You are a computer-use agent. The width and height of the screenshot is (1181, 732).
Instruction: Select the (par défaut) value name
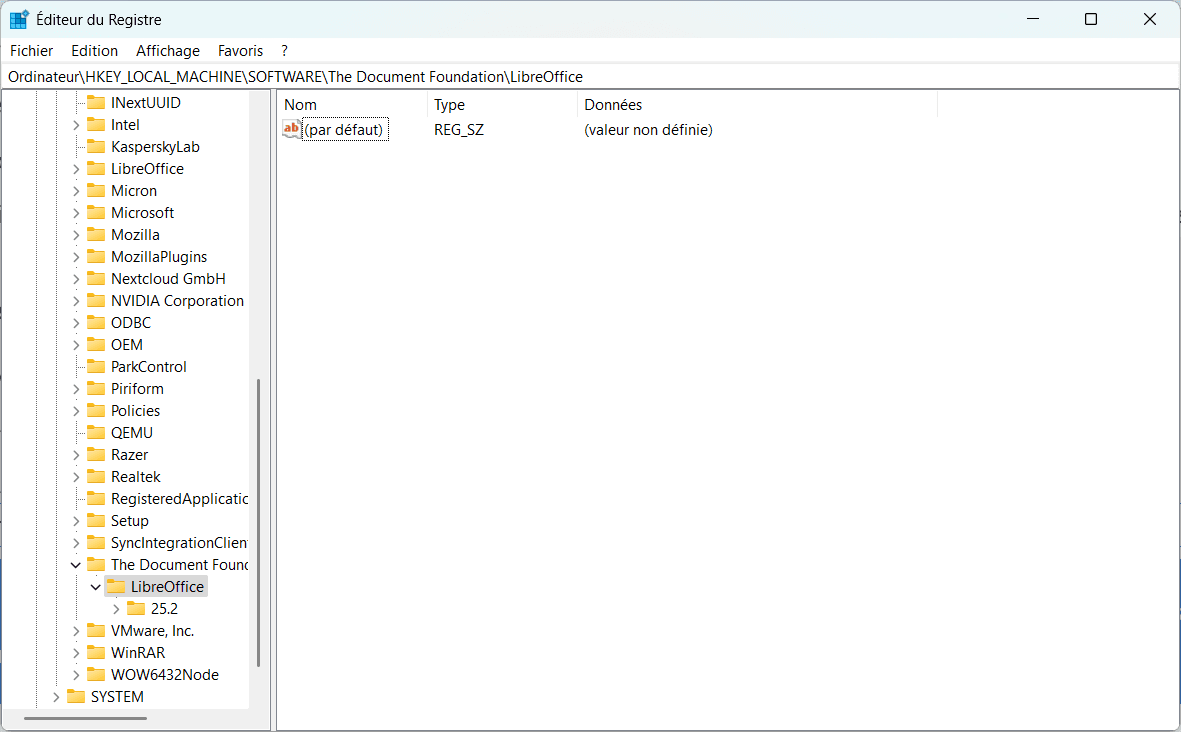pyautogui.click(x=345, y=130)
